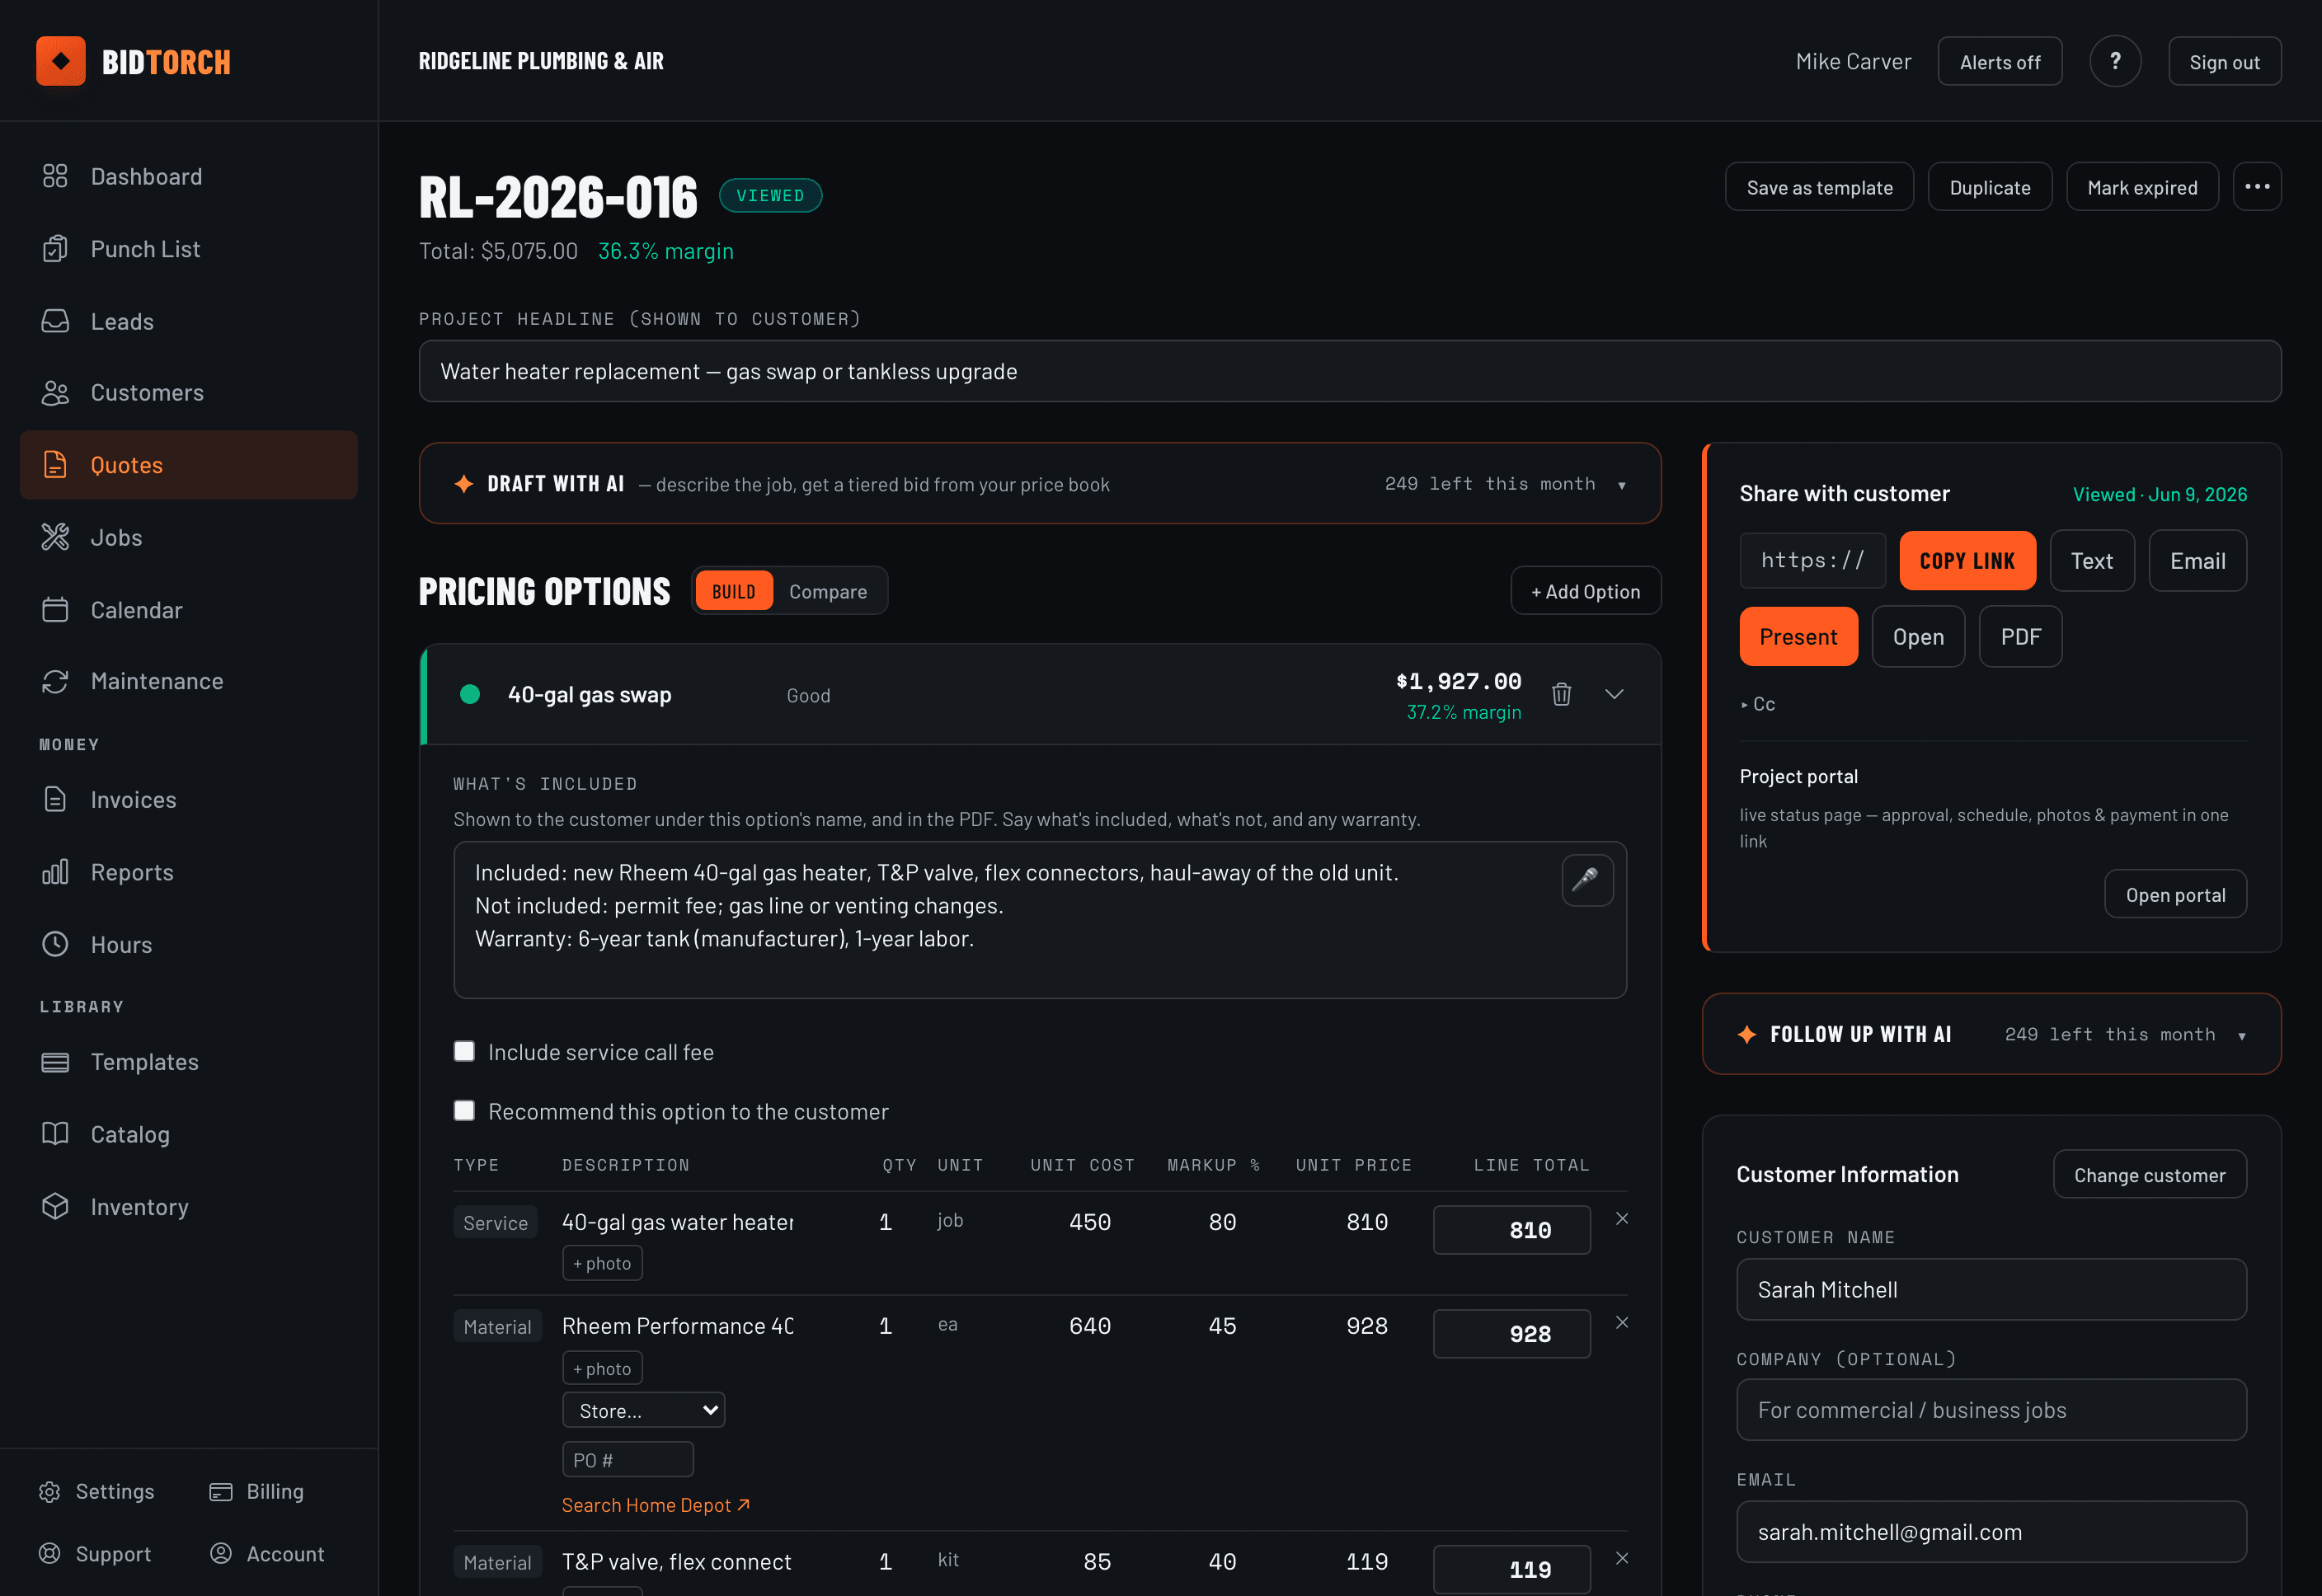Toggle the Alerts off button
Screen dimensions: 2322x1596
[1999, 61]
